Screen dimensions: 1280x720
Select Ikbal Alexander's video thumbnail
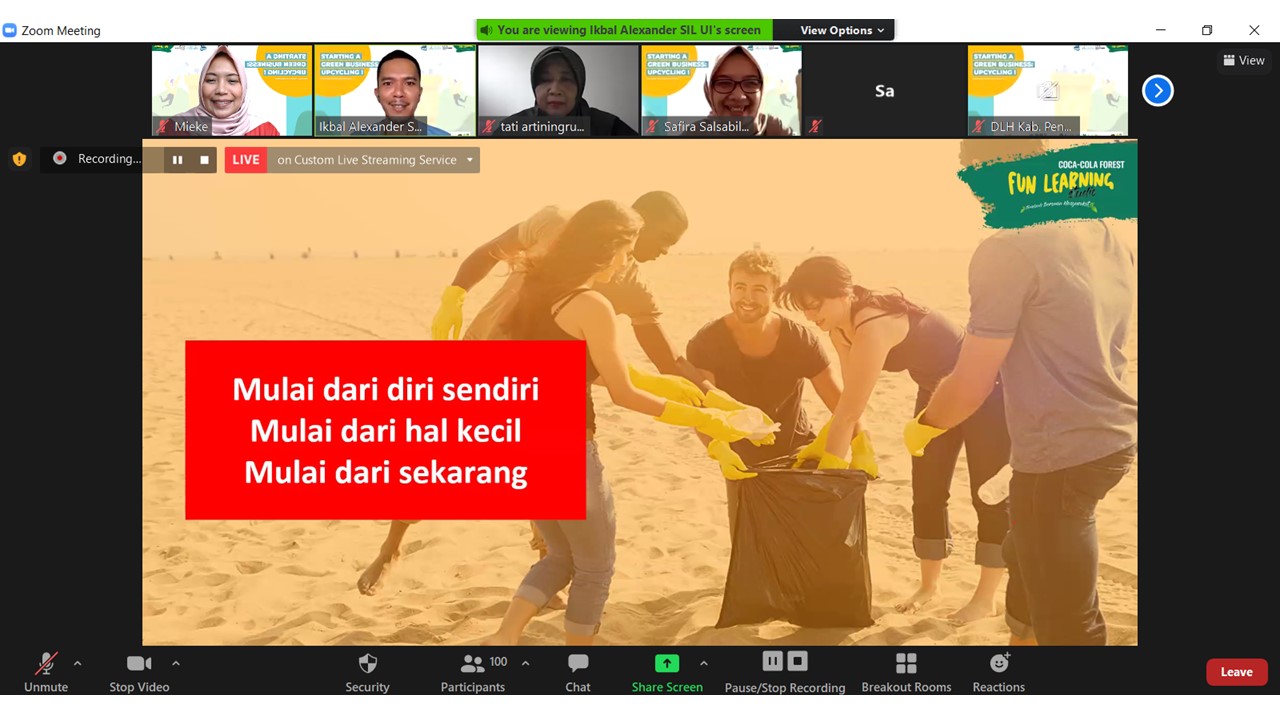point(394,90)
